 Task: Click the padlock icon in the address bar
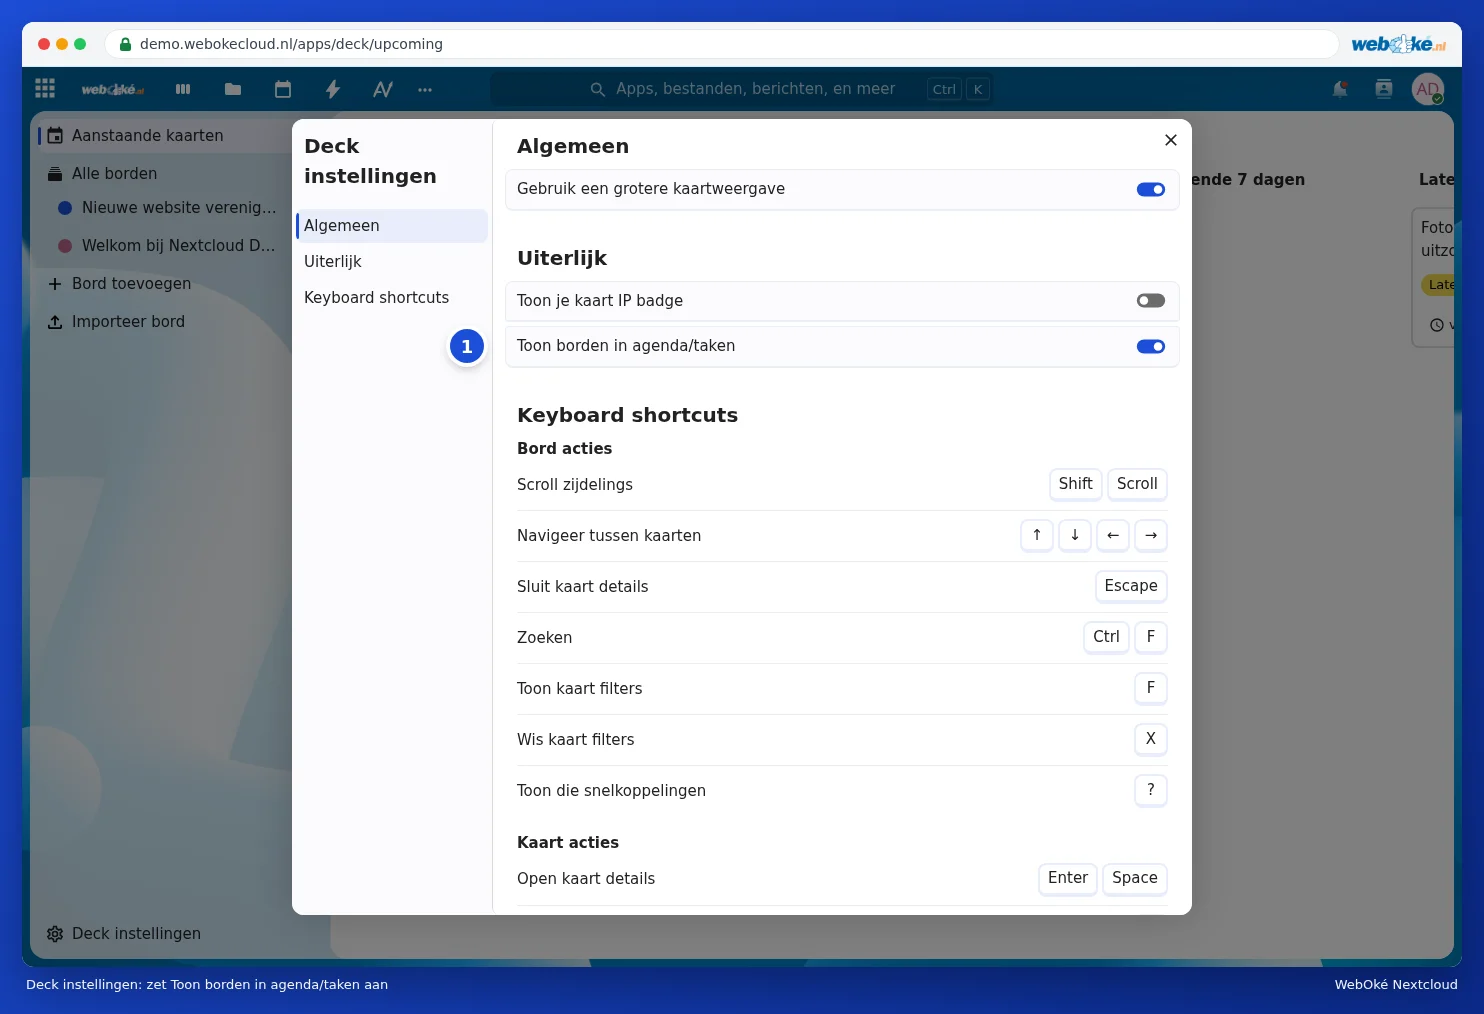coord(125,44)
